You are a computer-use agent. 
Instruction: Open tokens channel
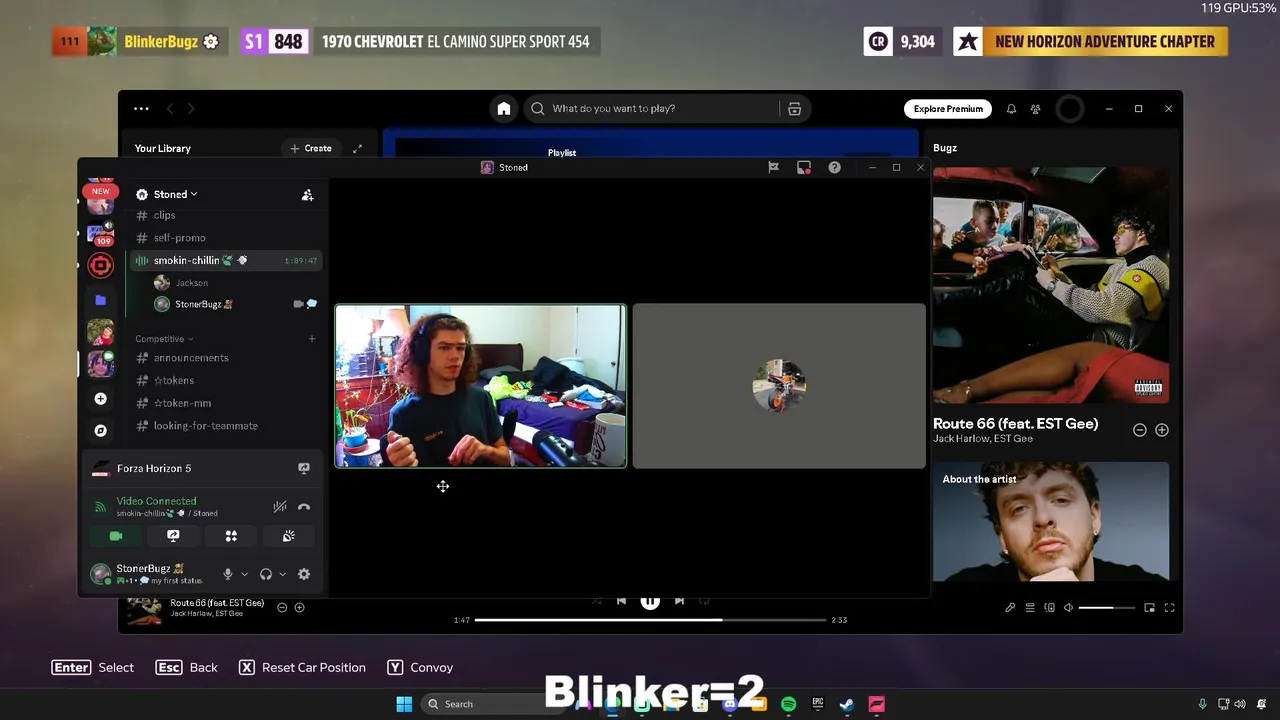point(226,381)
